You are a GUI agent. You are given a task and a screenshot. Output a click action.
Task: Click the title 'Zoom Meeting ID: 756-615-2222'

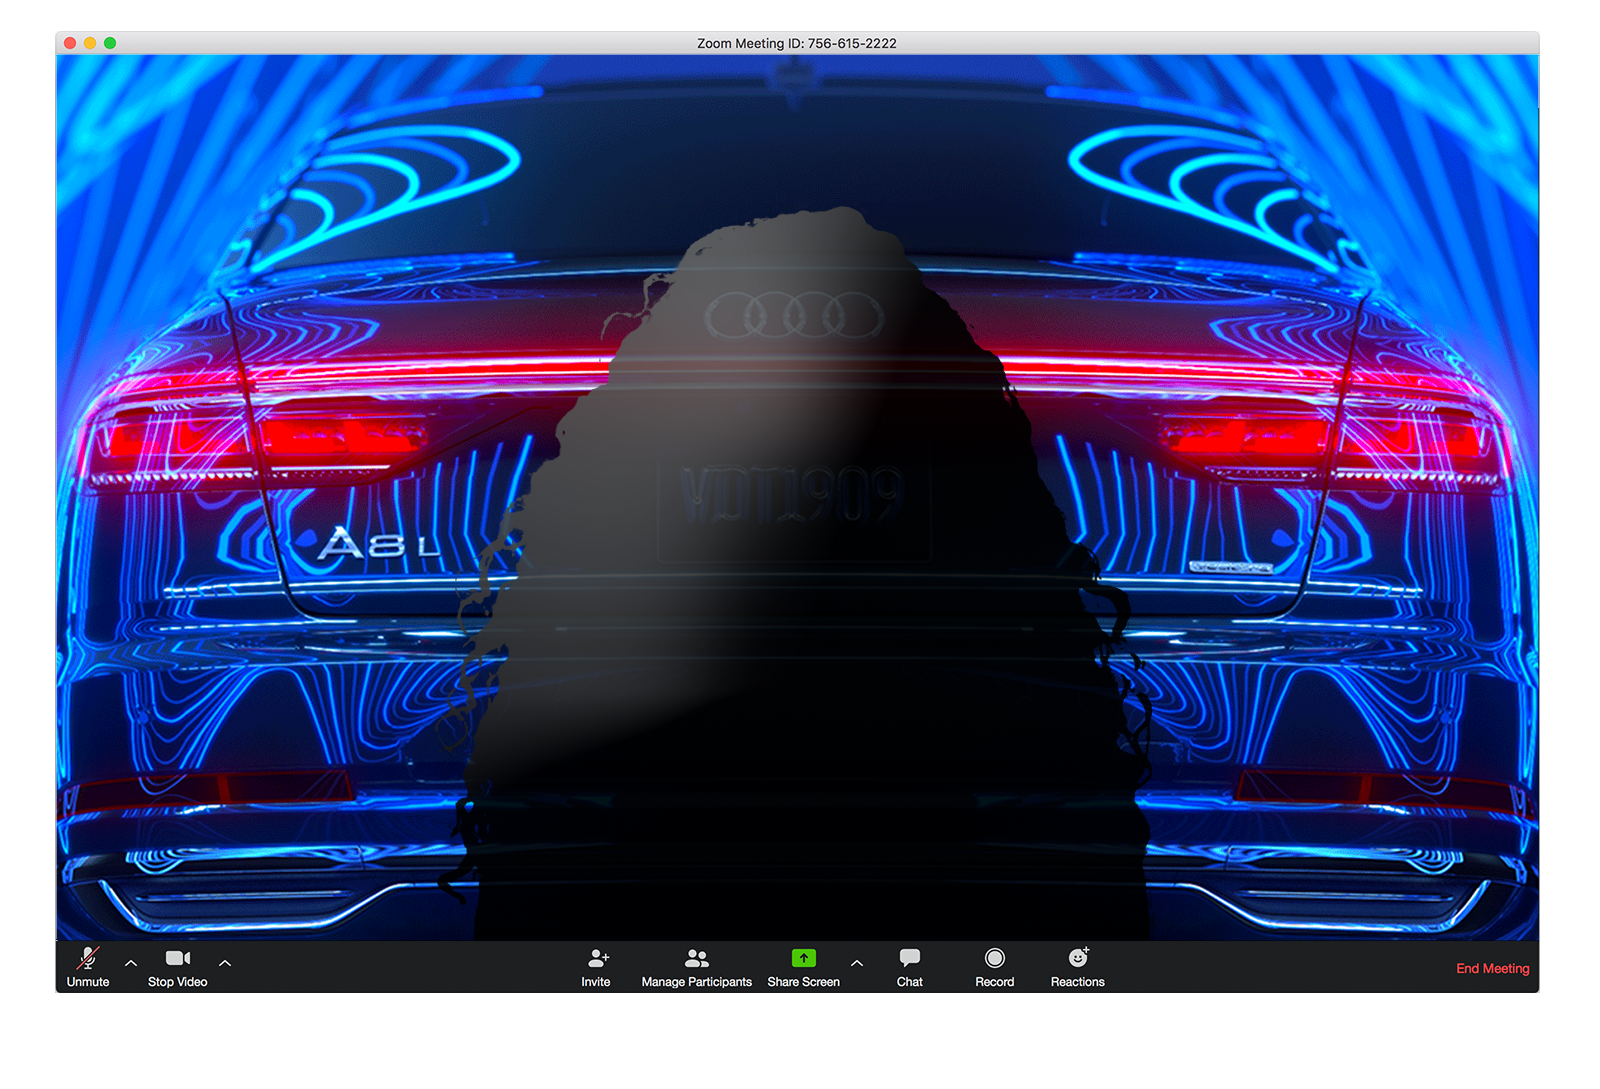[797, 43]
